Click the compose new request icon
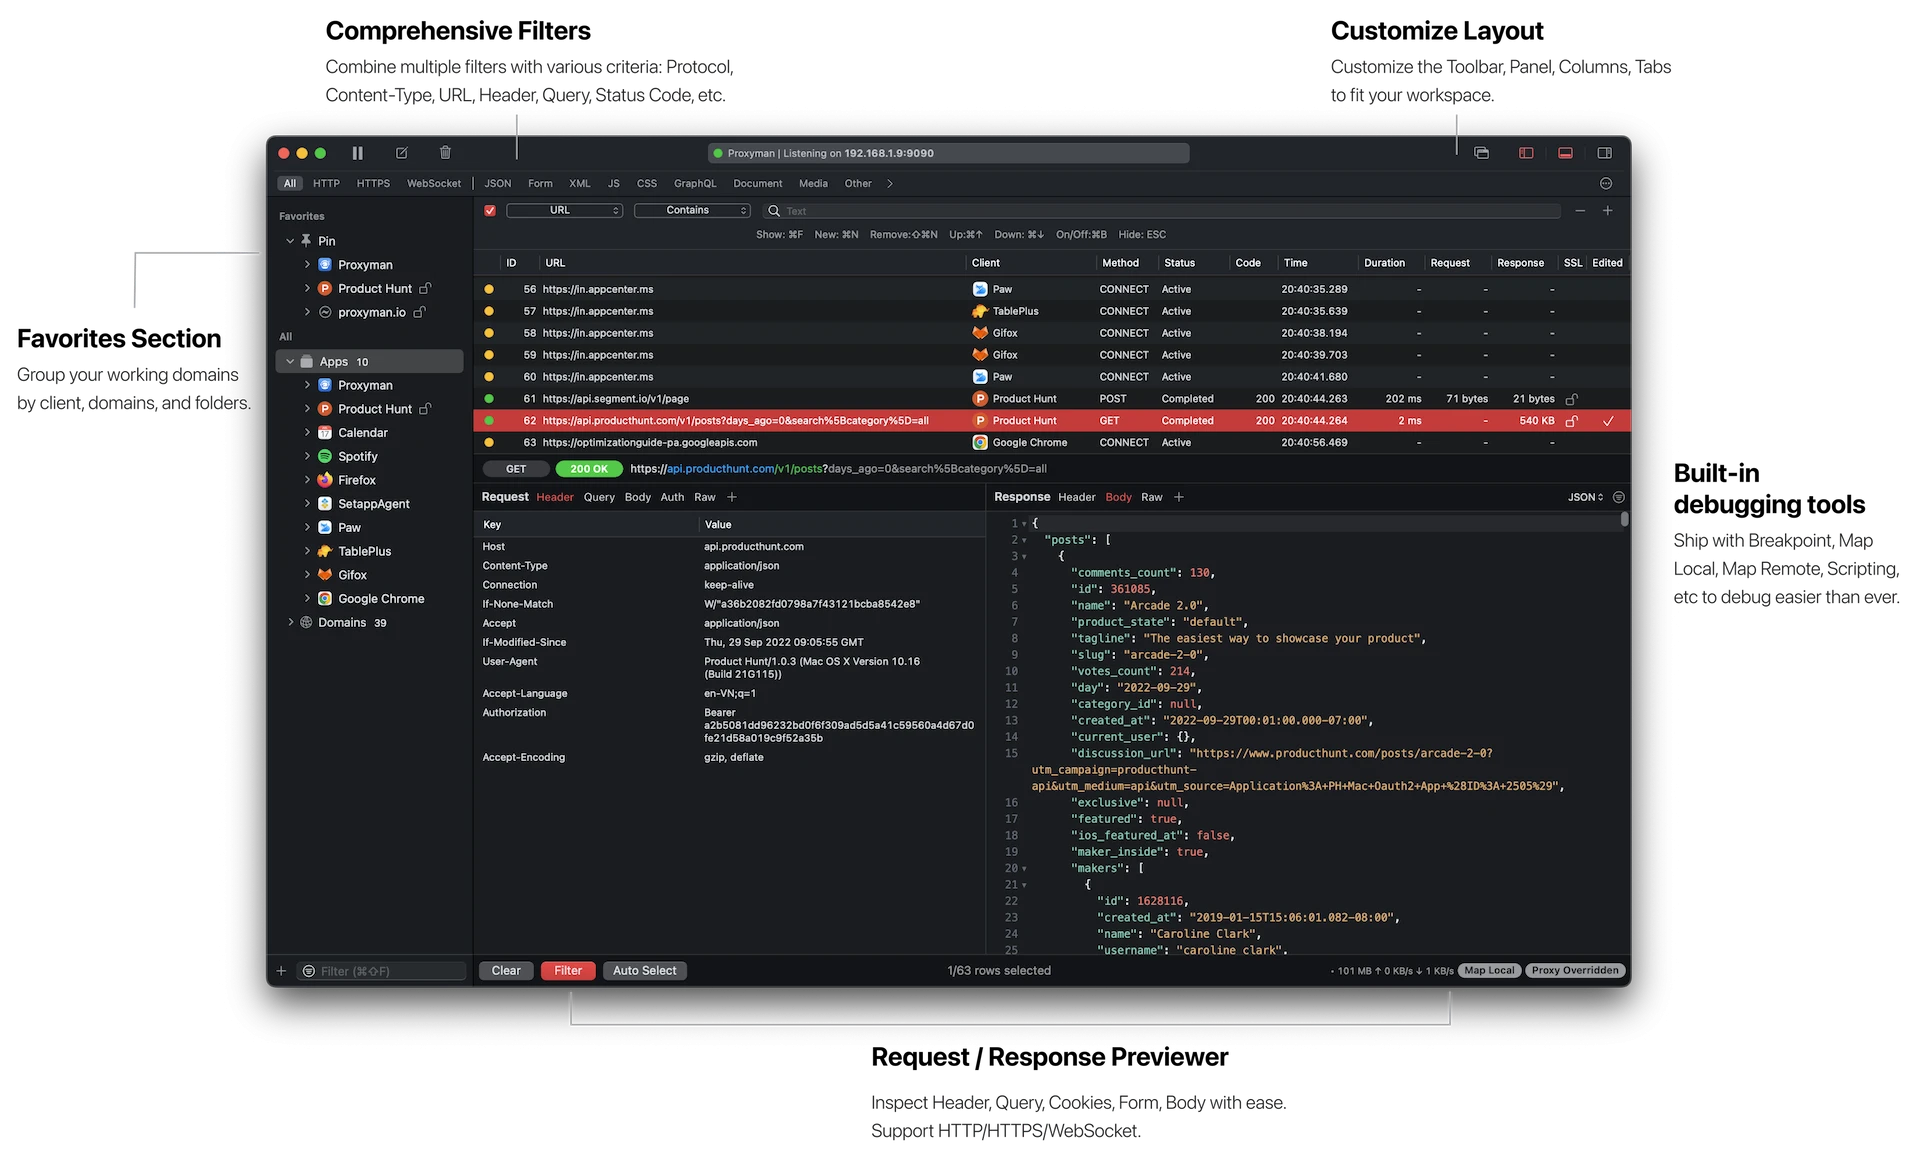The image size is (1920, 1163). [401, 153]
